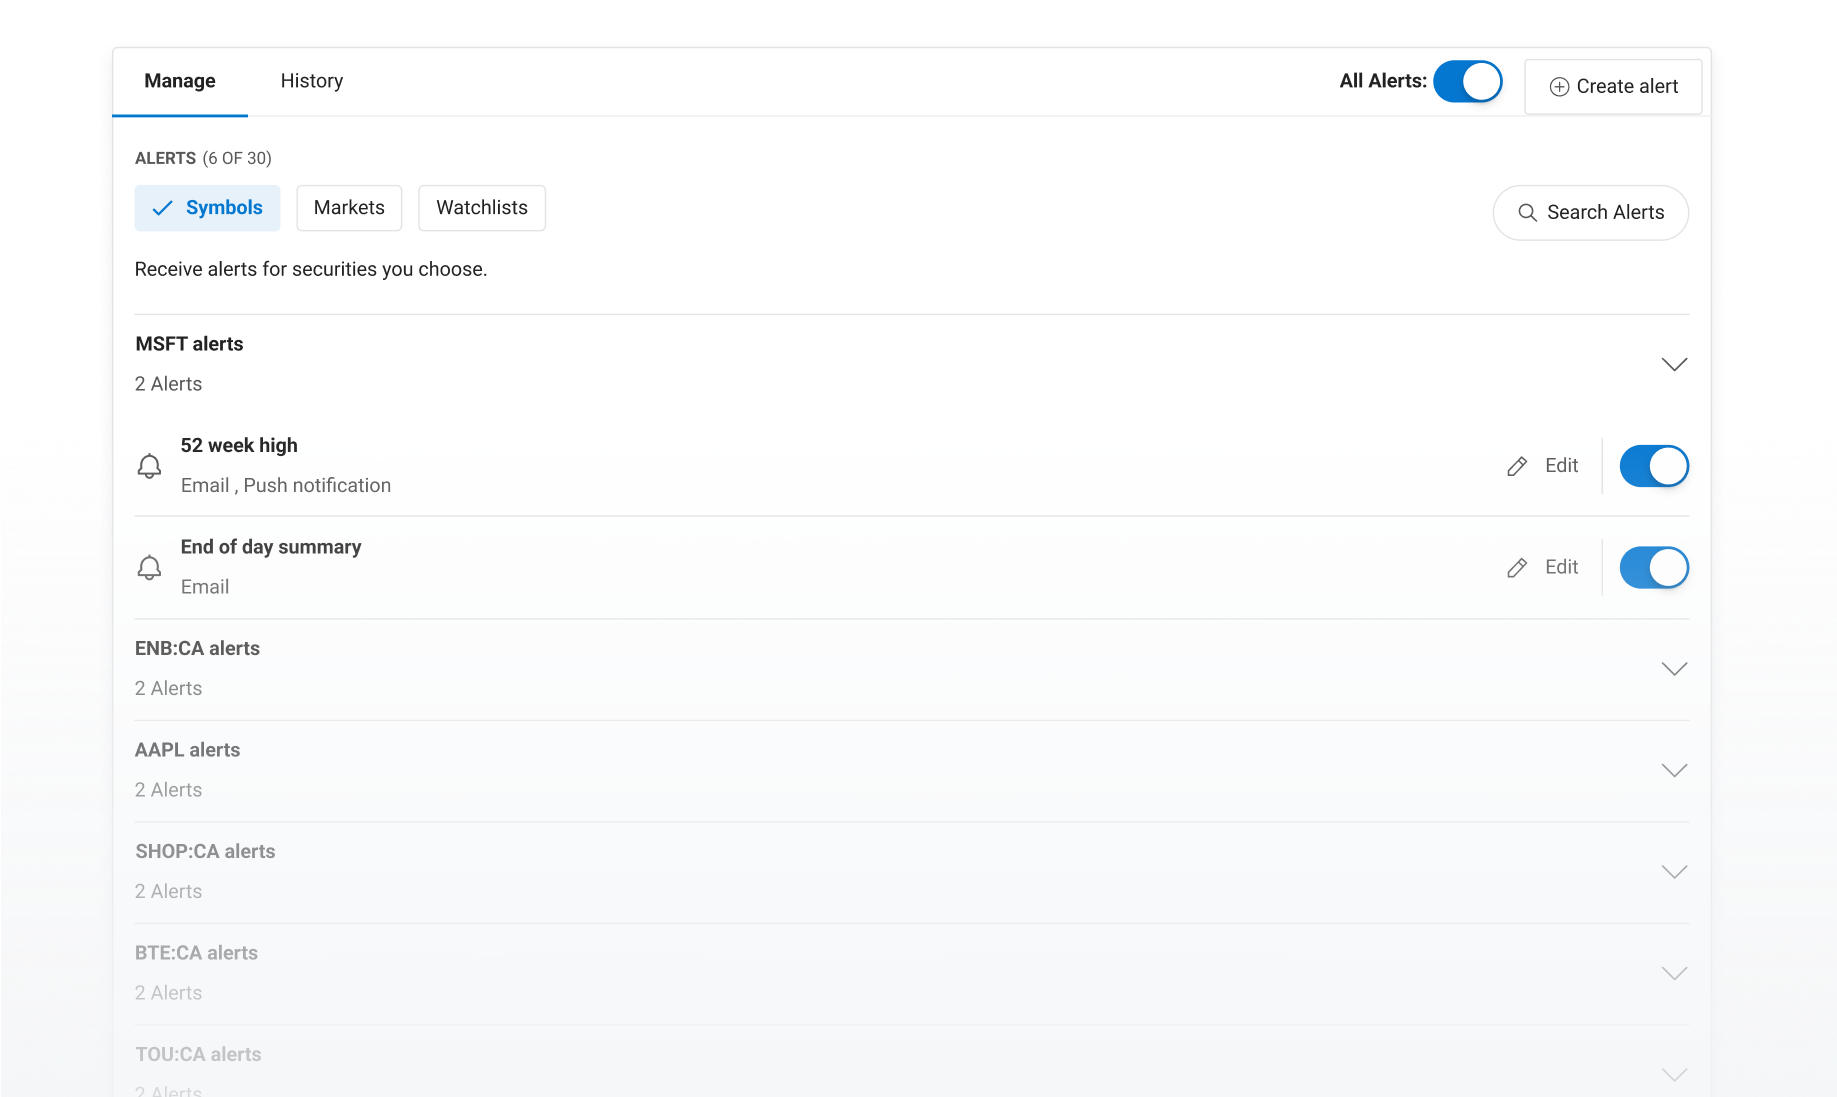Click the 'MSFT alerts' heading
This screenshot has width=1837, height=1097.
pos(189,344)
